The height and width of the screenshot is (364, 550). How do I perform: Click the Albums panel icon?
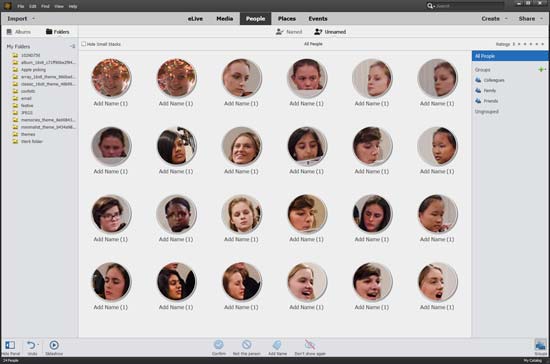click(x=9, y=32)
